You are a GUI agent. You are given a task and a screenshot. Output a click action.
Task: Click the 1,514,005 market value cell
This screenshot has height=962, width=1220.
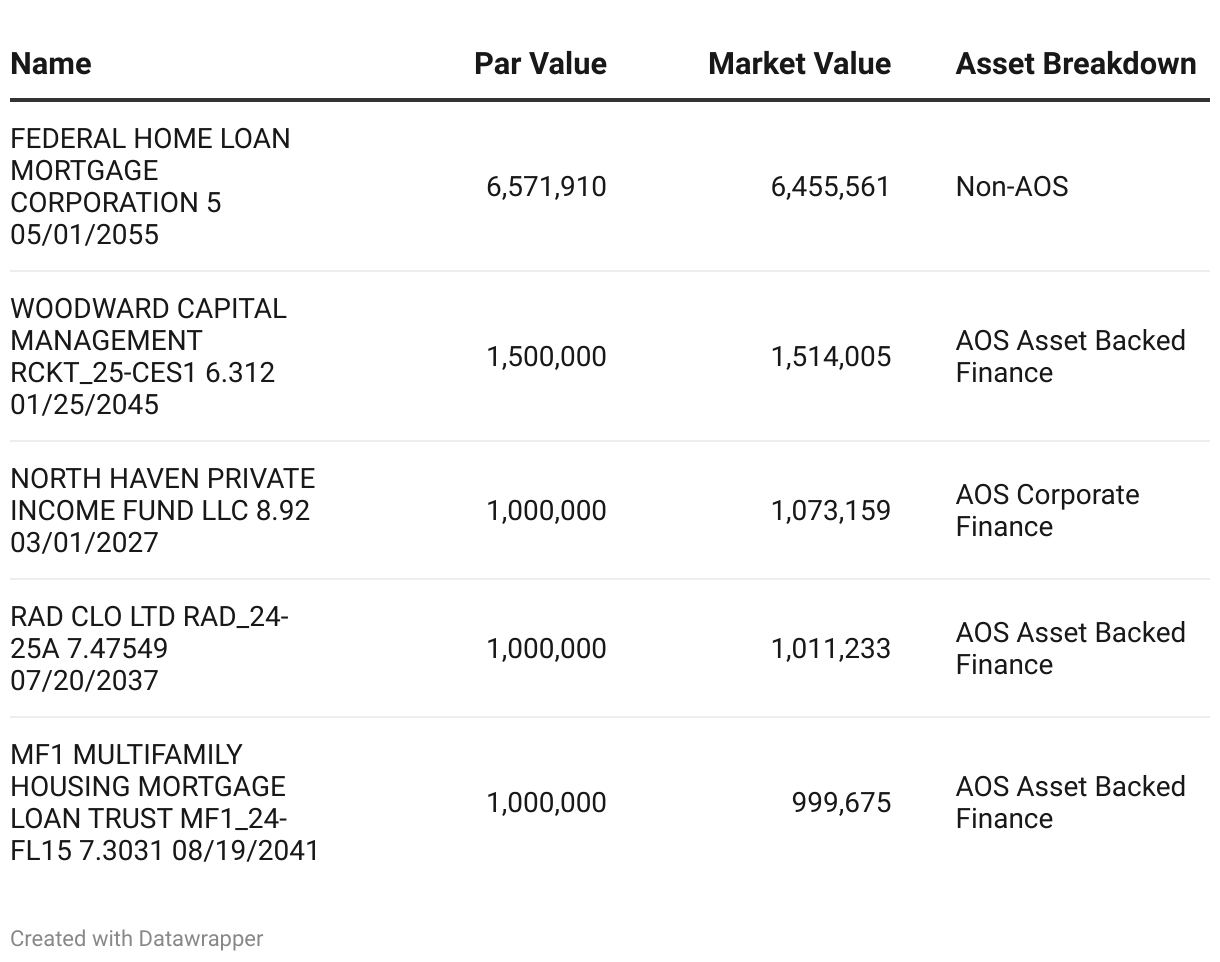pyautogui.click(x=830, y=357)
